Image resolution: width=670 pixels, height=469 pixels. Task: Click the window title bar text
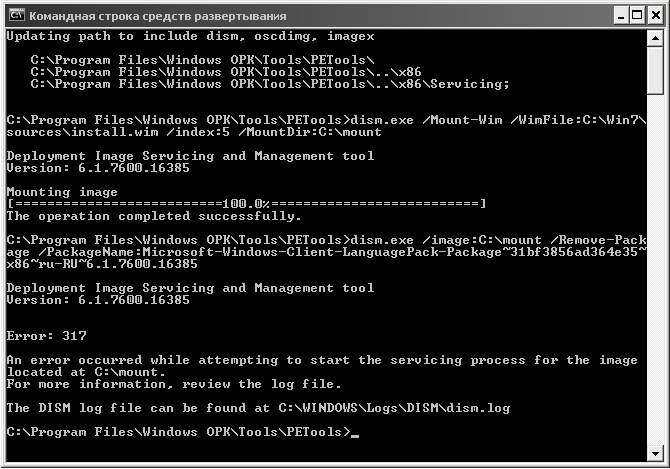(x=157, y=16)
